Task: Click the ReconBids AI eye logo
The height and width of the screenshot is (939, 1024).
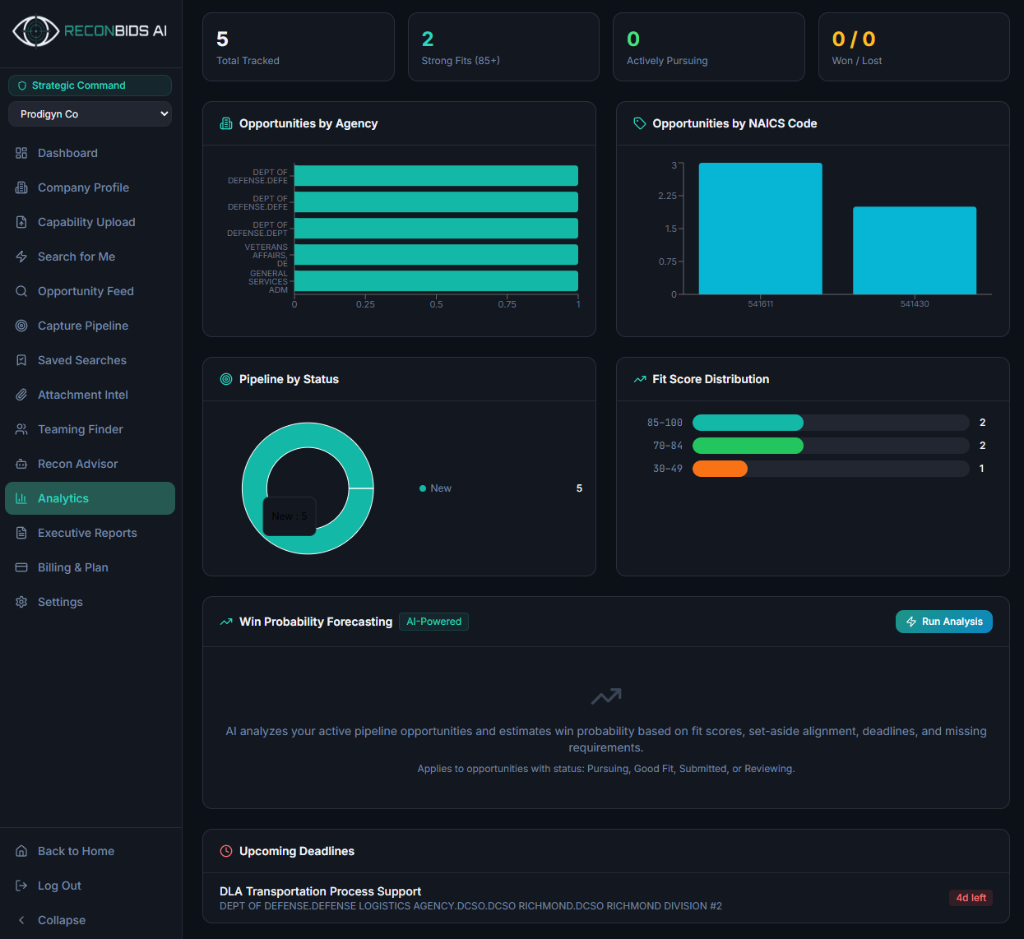Action: 36,31
